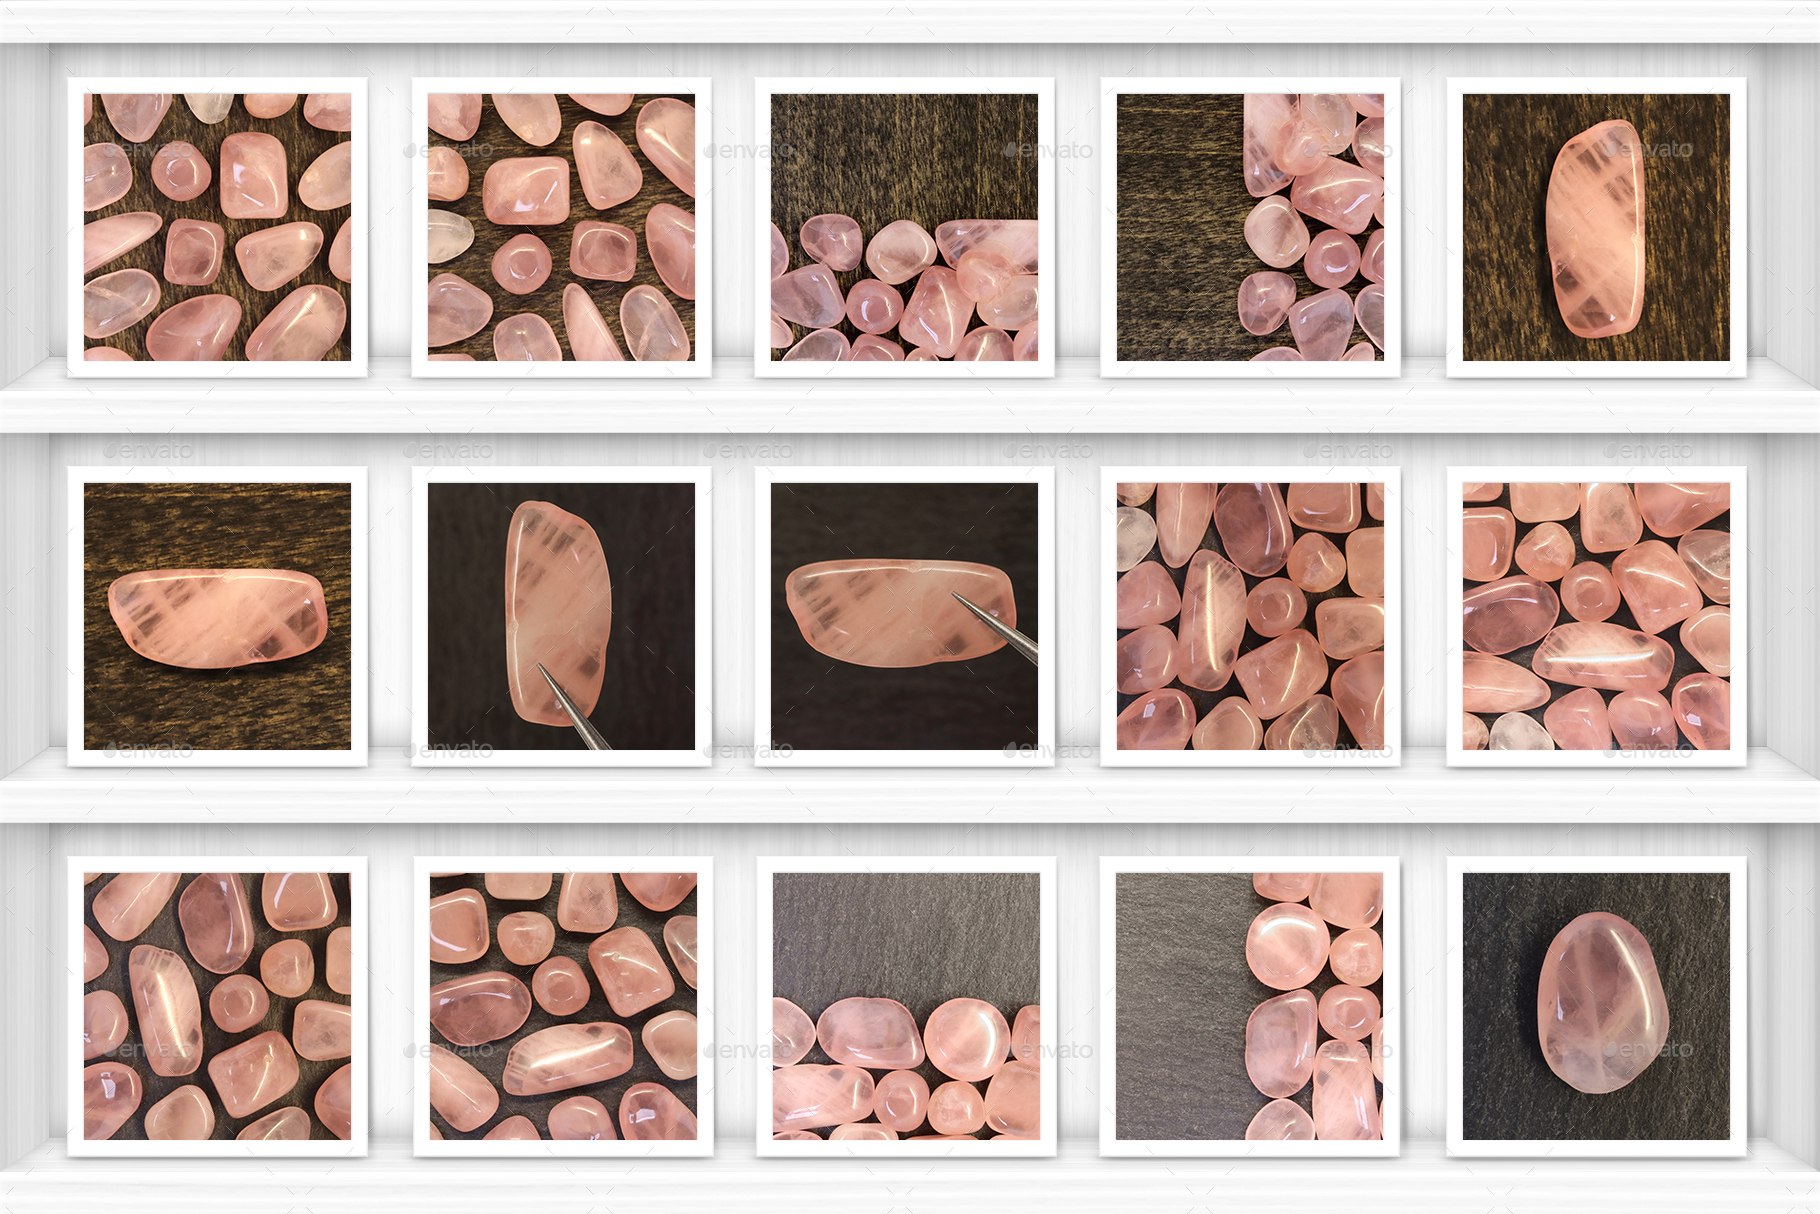1820x1214 pixels.
Task: Open the first bottom-row photo of scattered stones
Action: 217,1006
